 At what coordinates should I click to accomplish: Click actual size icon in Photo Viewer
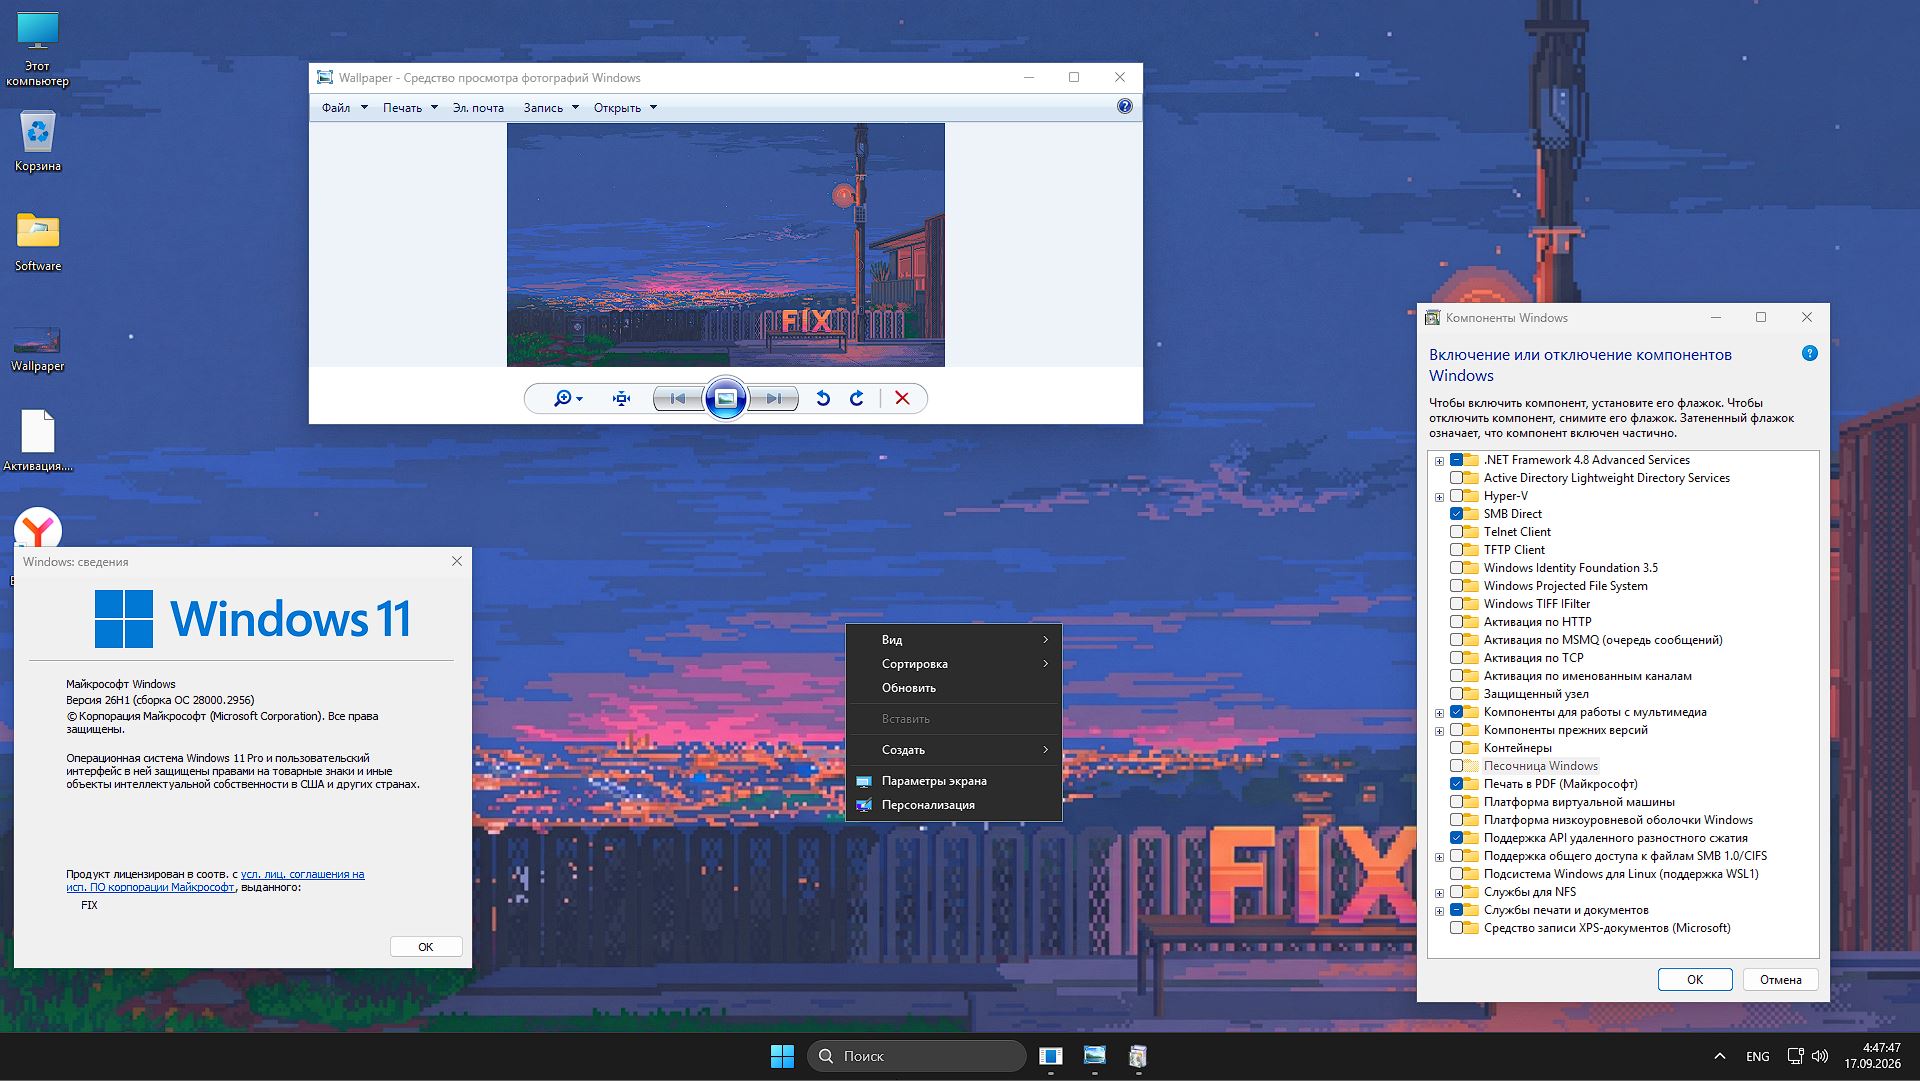point(621,398)
